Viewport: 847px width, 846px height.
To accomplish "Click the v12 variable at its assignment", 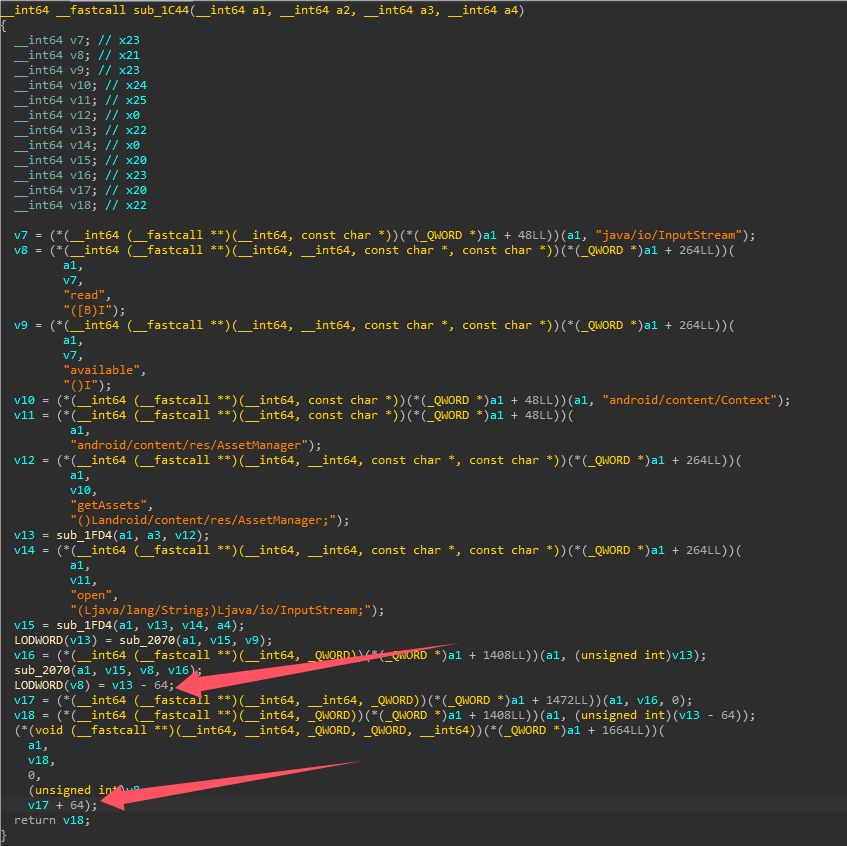I will click(24, 461).
